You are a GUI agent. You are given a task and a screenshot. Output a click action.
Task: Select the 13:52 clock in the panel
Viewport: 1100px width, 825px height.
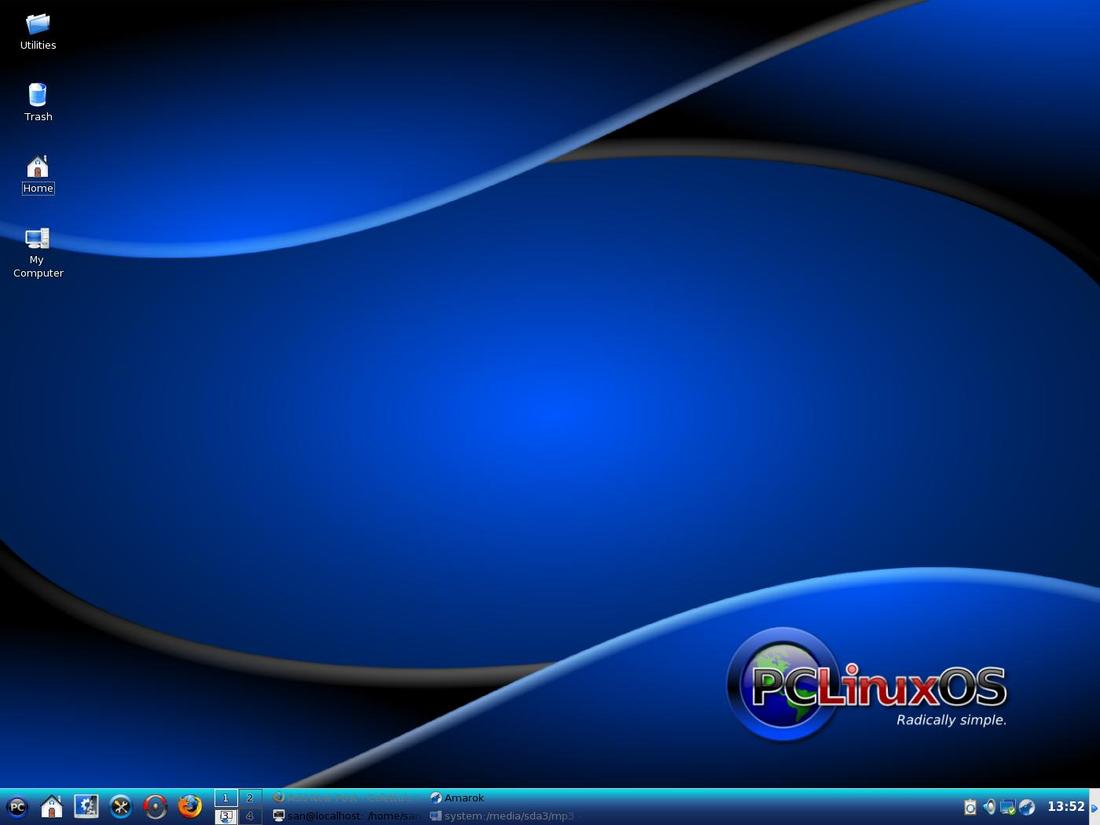(x=1066, y=807)
